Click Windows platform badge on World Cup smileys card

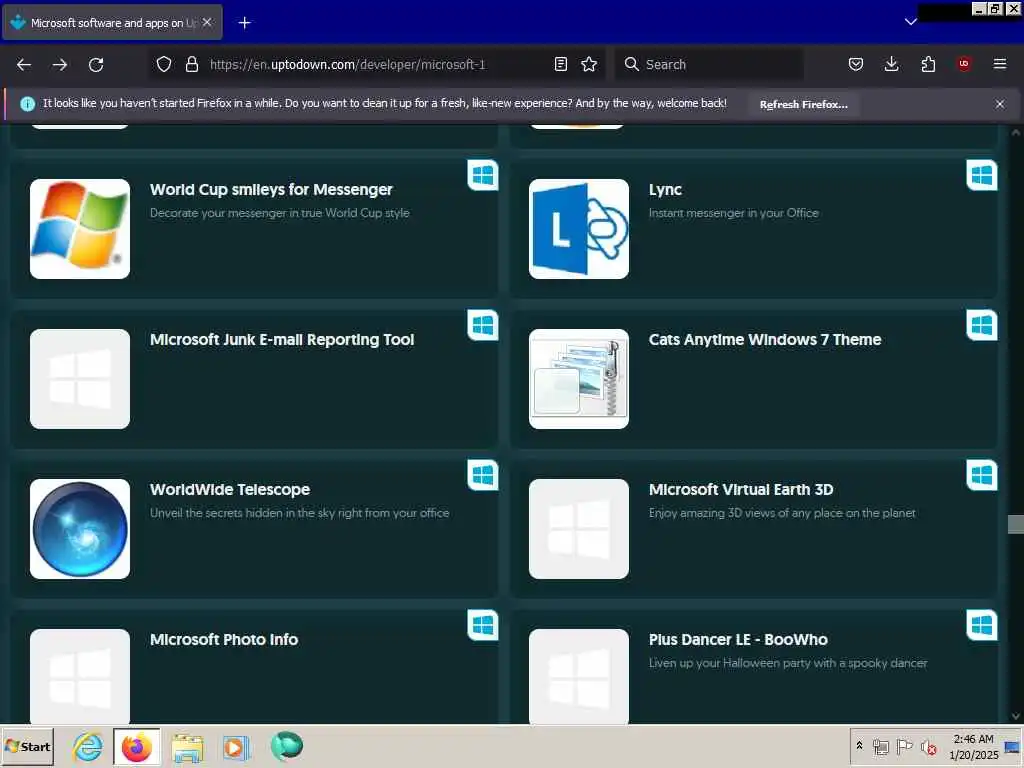483,175
